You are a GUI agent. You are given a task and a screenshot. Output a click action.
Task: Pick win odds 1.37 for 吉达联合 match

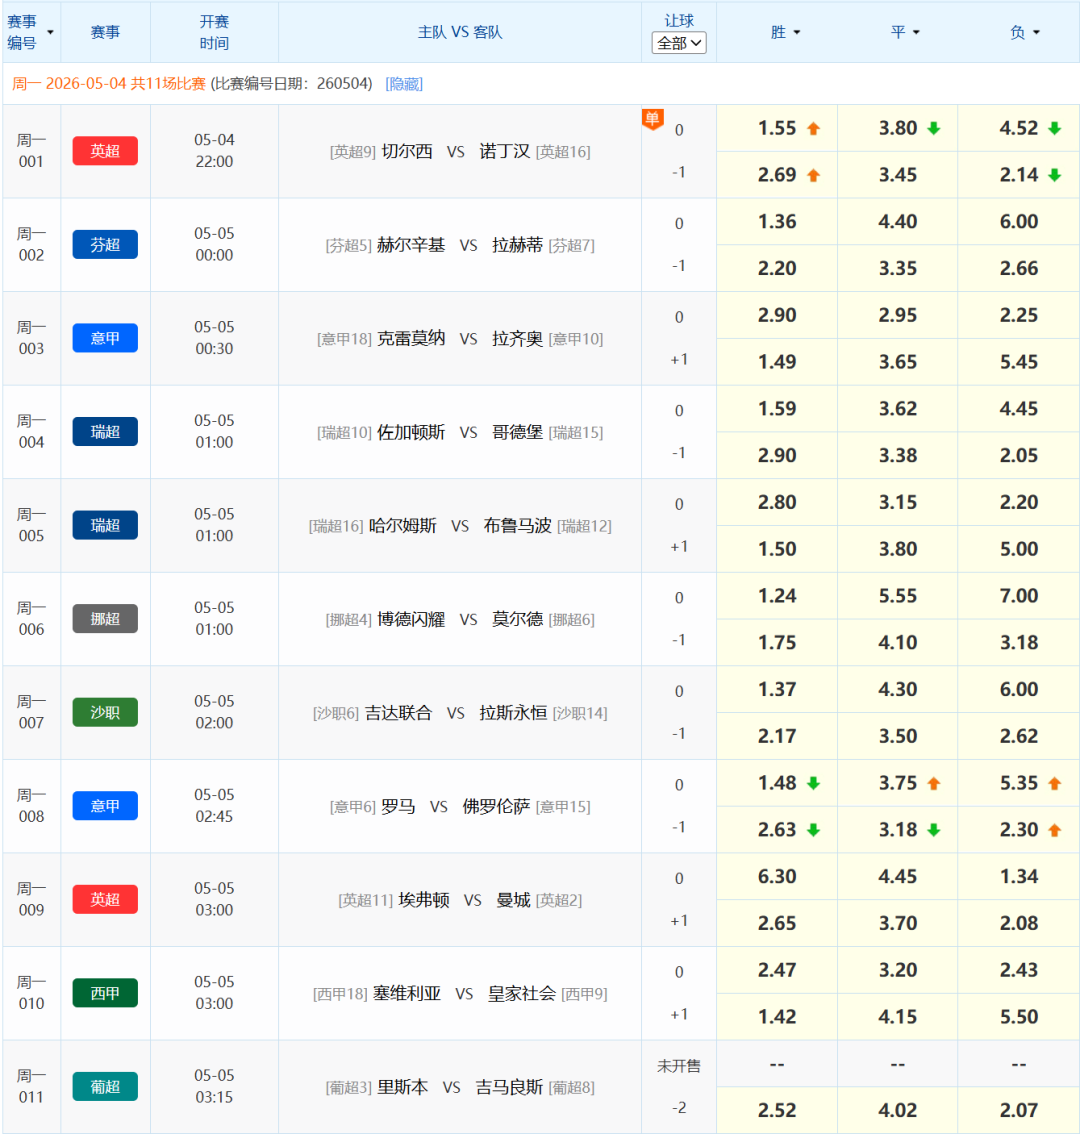click(777, 689)
